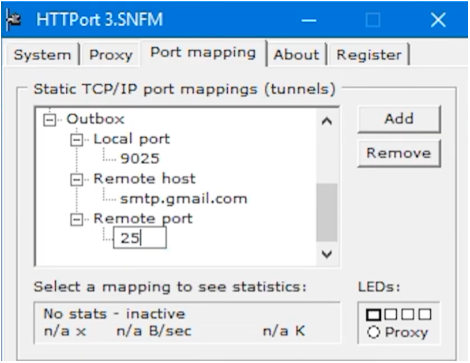Select the Remote host tree label
Image resolution: width=470 pixels, height=363 pixels.
pos(144,179)
